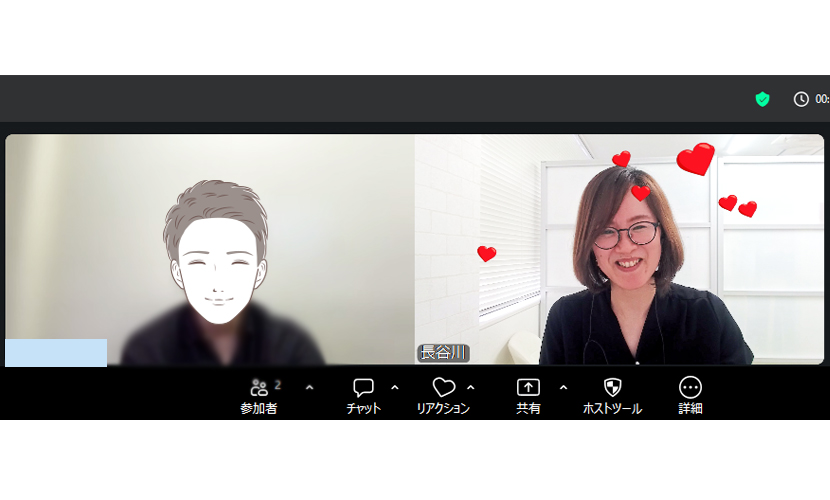The height and width of the screenshot is (500, 830).
Task: Select the video tile of 長谷川
Action: (619, 250)
